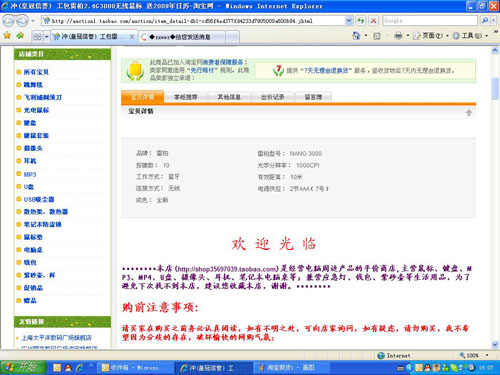Open 上海太平洋数码广场旗舰店 friend link
Viewport: 500px width, 375px height.
(56, 338)
